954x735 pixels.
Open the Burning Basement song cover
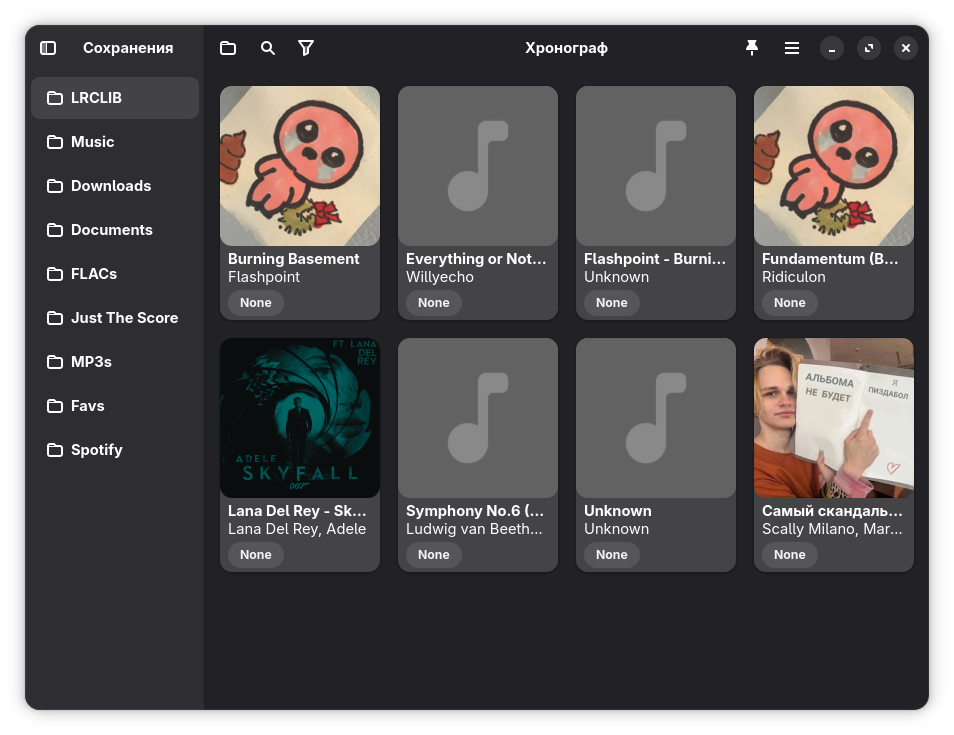(300, 166)
